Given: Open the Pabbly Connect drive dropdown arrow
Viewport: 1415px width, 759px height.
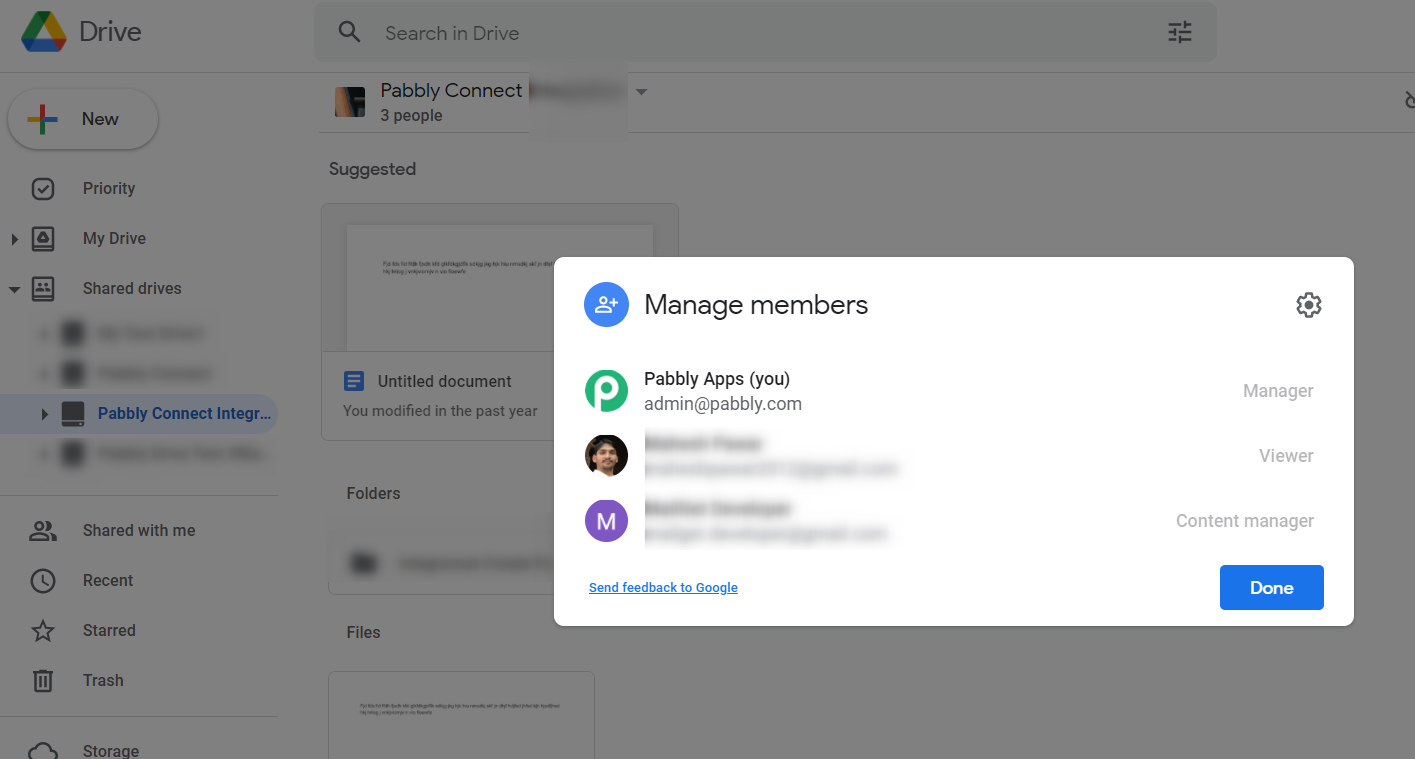Looking at the screenshot, I should [641, 92].
